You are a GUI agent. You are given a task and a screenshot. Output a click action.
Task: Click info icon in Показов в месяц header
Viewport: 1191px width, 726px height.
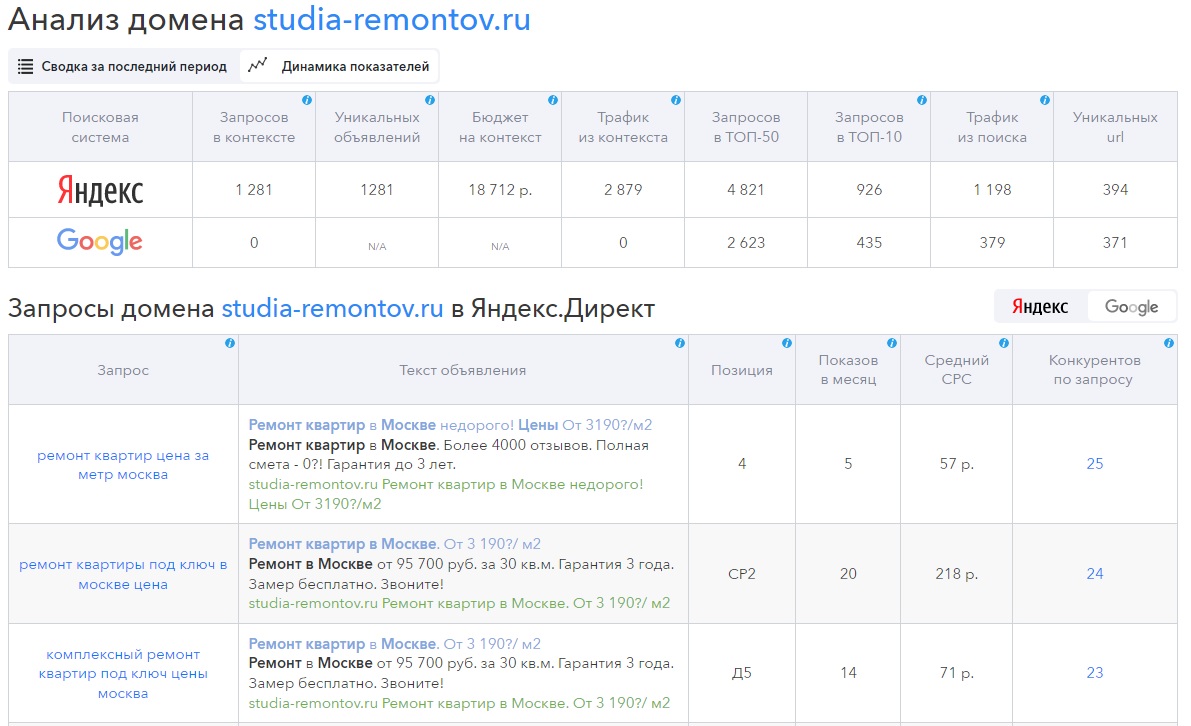coord(892,343)
